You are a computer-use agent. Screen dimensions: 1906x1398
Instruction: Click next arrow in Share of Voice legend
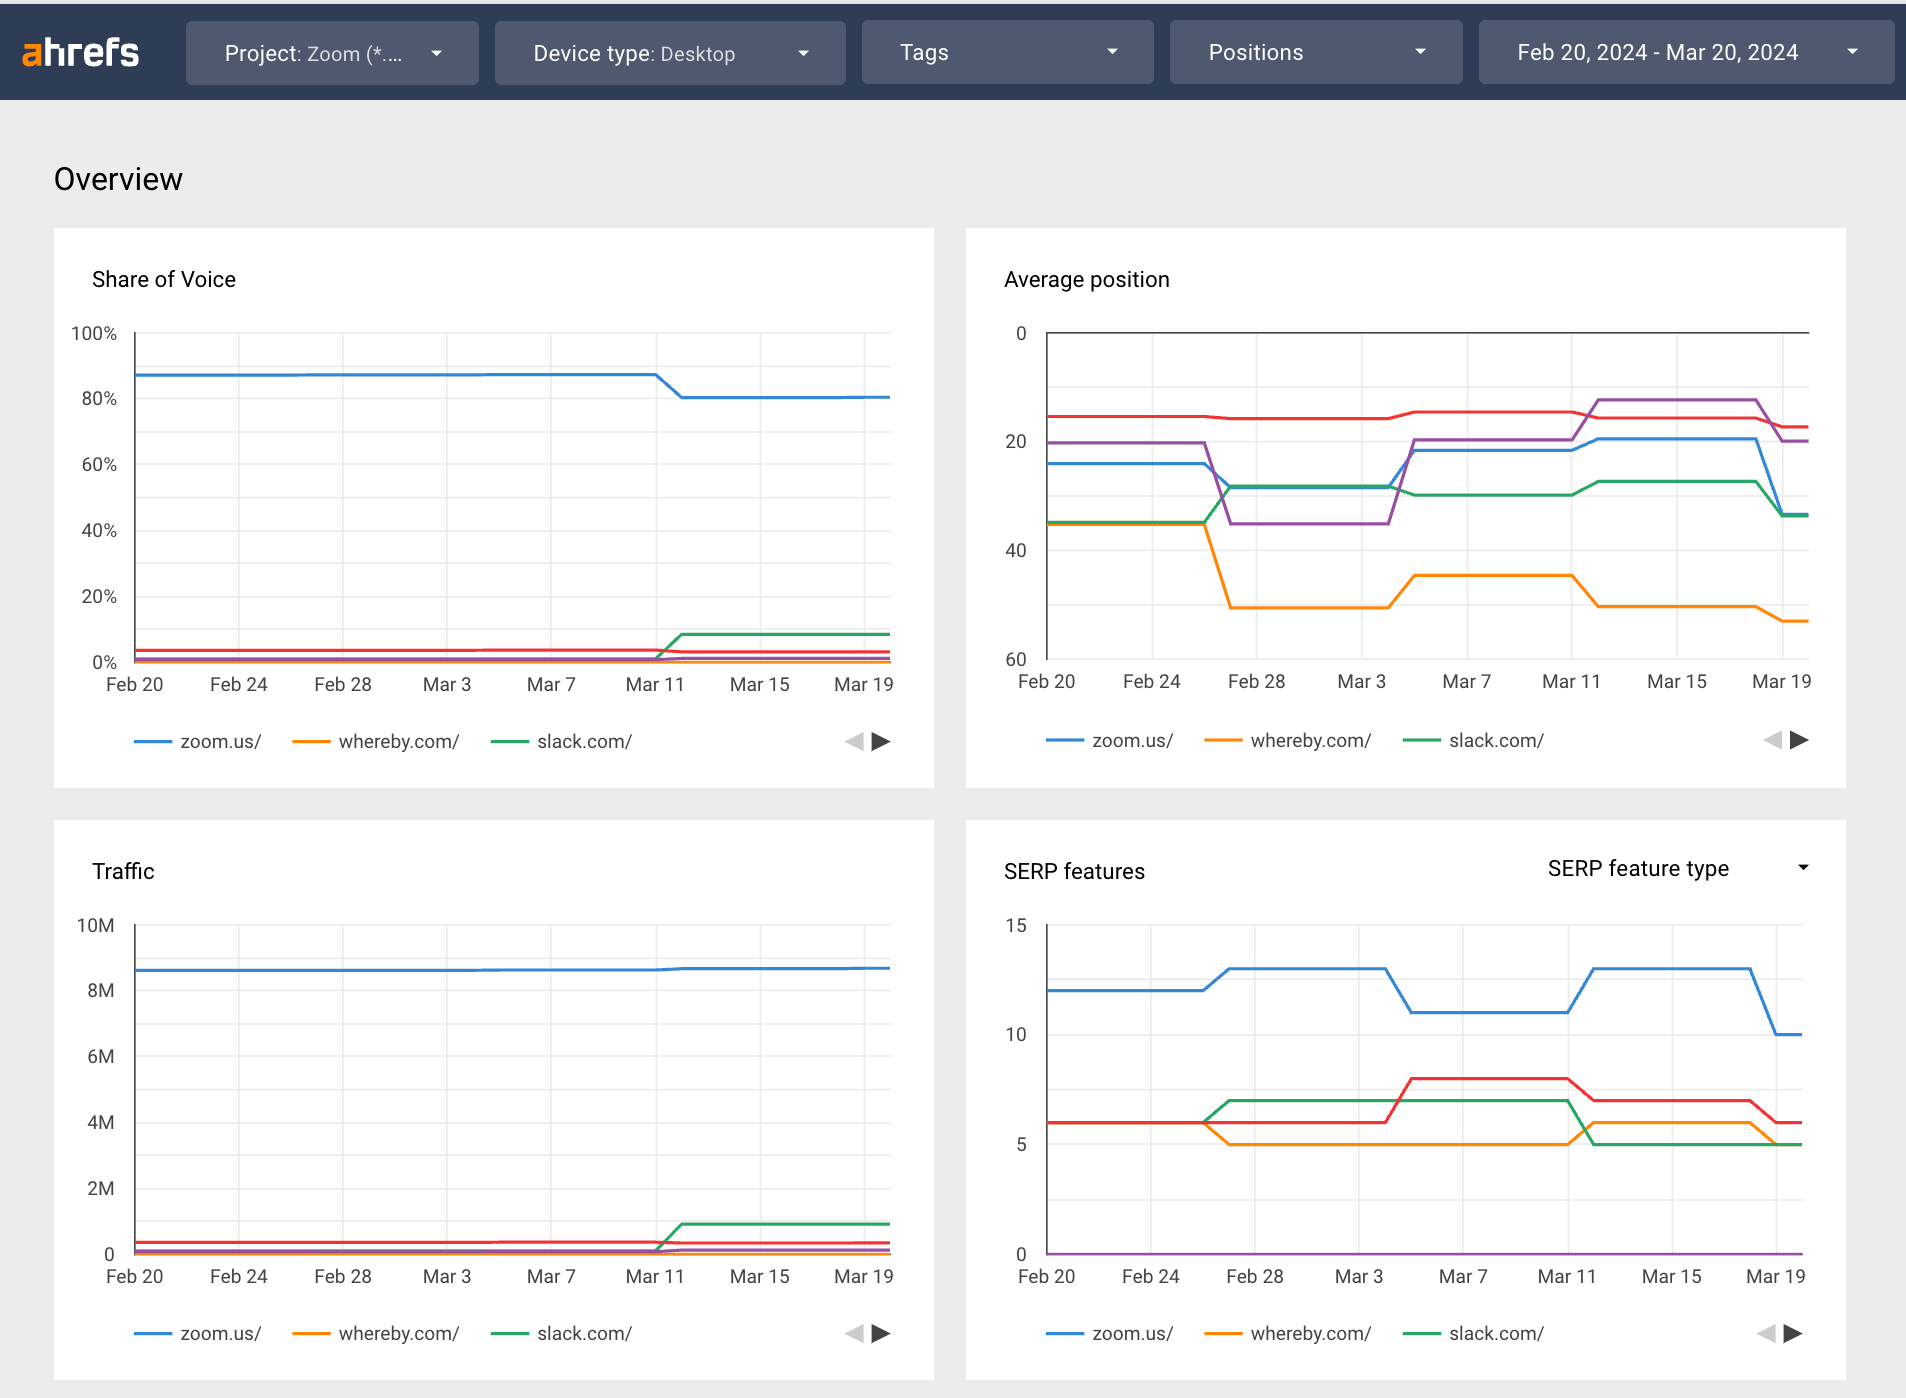click(881, 740)
